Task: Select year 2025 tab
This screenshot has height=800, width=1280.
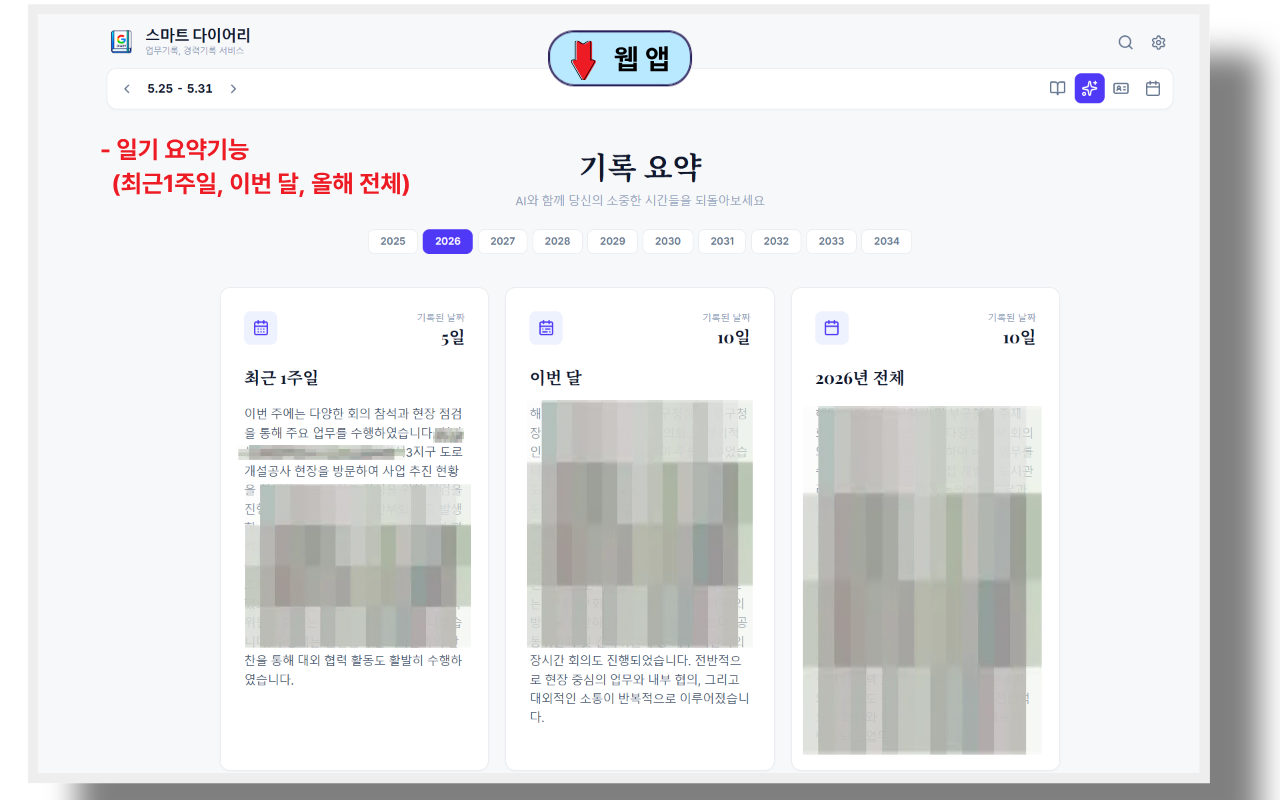Action: pyautogui.click(x=393, y=241)
